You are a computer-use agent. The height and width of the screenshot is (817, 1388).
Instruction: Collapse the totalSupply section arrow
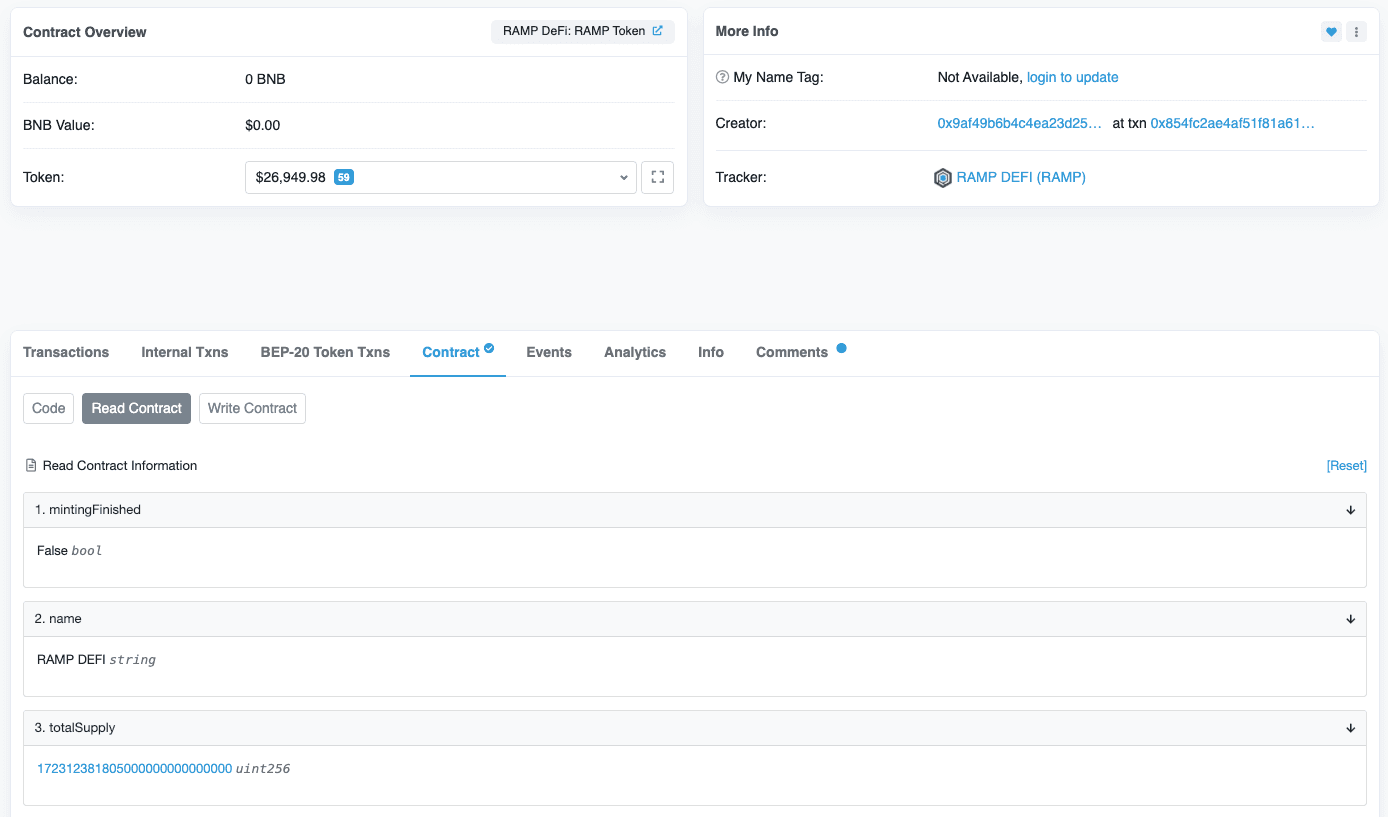pyautogui.click(x=1350, y=728)
